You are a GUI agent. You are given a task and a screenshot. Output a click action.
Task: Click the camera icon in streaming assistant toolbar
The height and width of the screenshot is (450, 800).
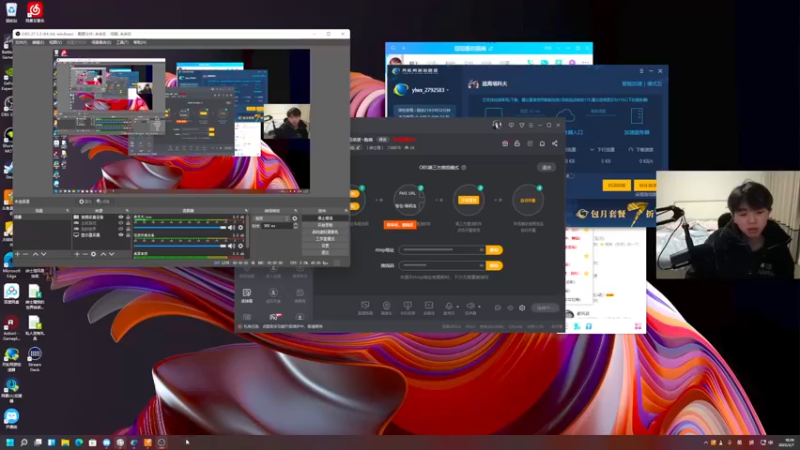coord(386,306)
